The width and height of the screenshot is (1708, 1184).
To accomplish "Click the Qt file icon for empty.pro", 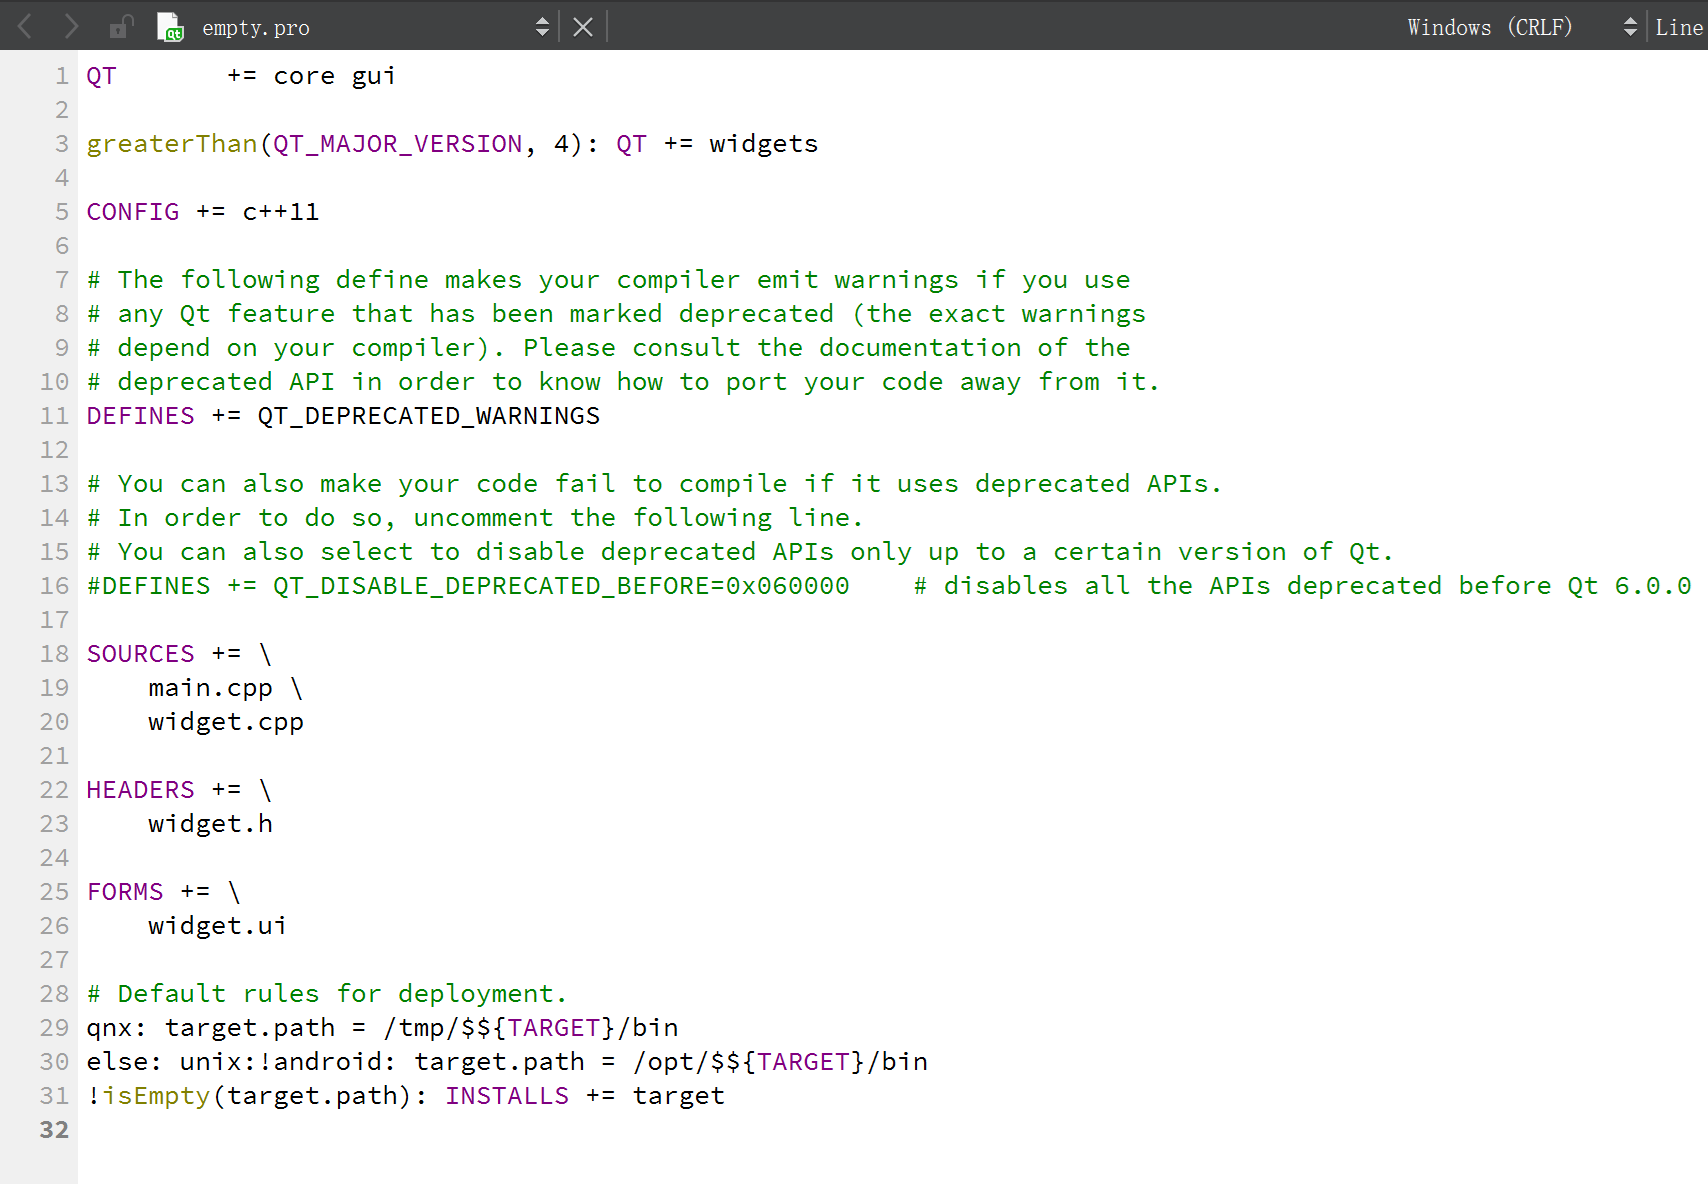I will 170,27.
